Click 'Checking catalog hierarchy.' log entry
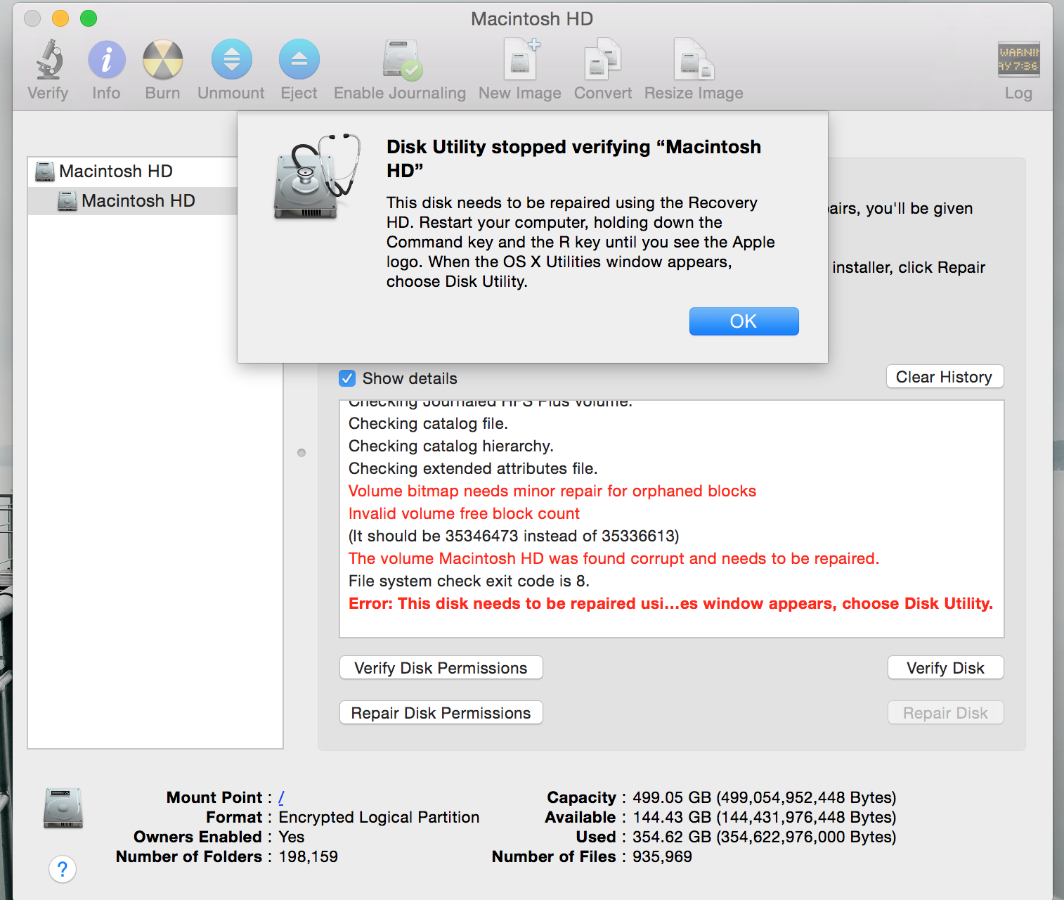 pos(451,446)
